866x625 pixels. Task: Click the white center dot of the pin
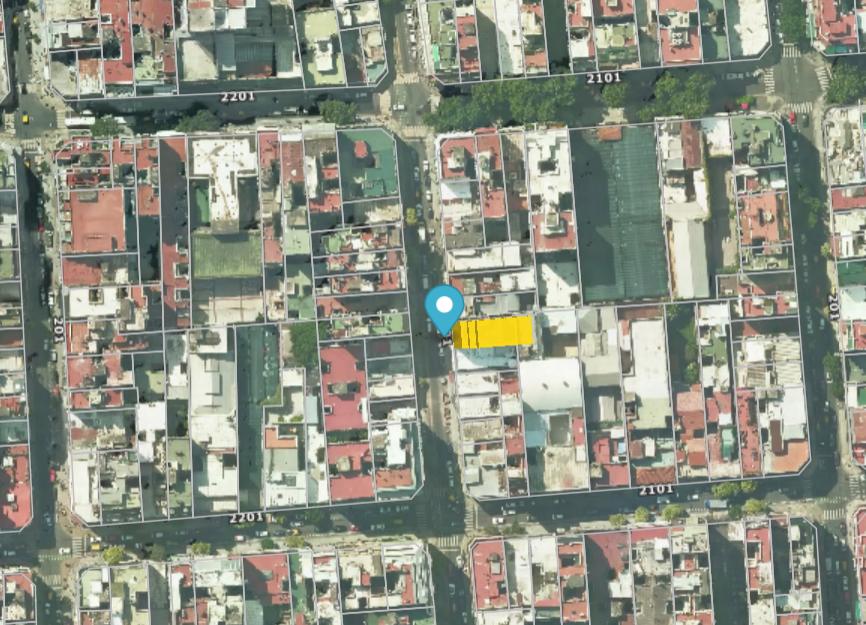coord(444,304)
